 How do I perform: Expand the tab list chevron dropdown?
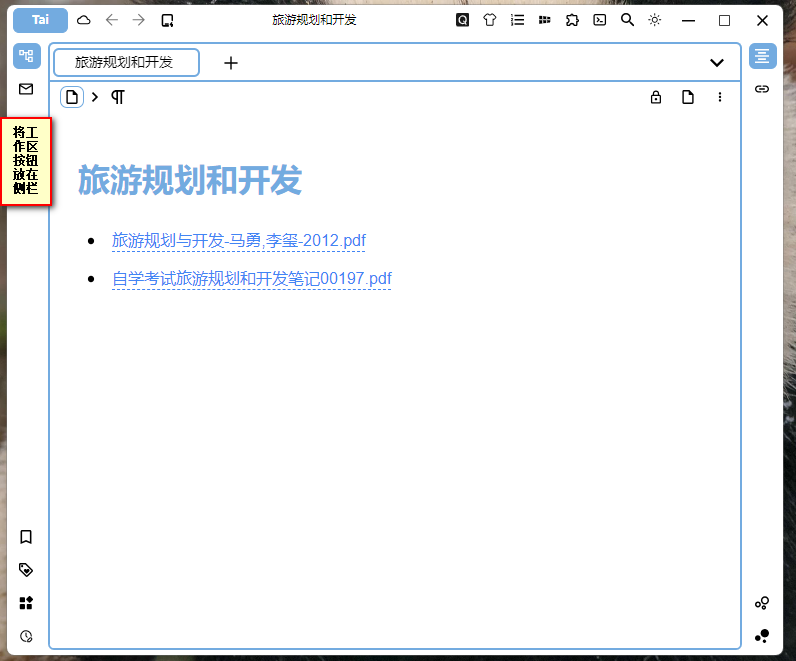pyautogui.click(x=716, y=63)
